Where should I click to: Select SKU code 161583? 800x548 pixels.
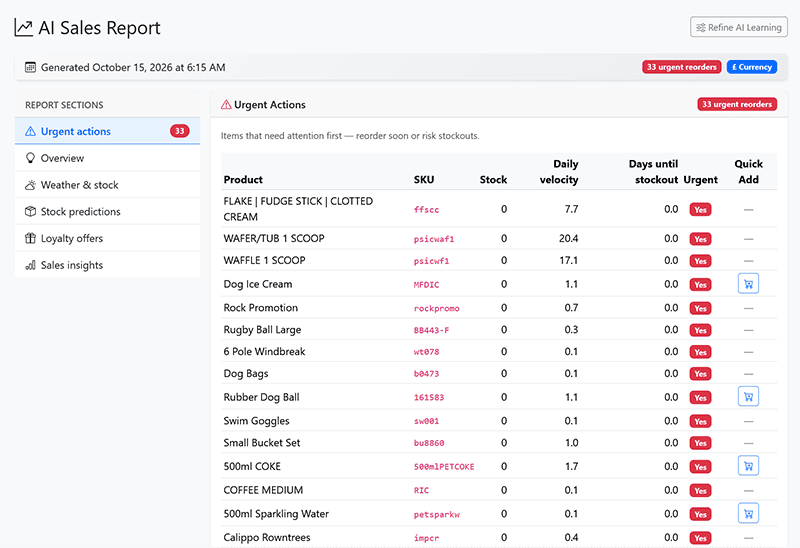(x=429, y=397)
